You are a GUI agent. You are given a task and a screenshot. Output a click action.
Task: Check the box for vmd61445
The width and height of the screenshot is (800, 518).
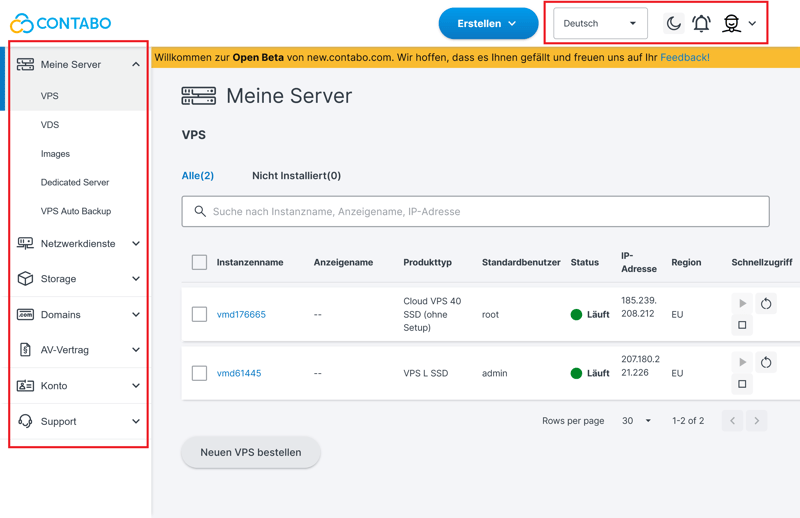coord(199,373)
